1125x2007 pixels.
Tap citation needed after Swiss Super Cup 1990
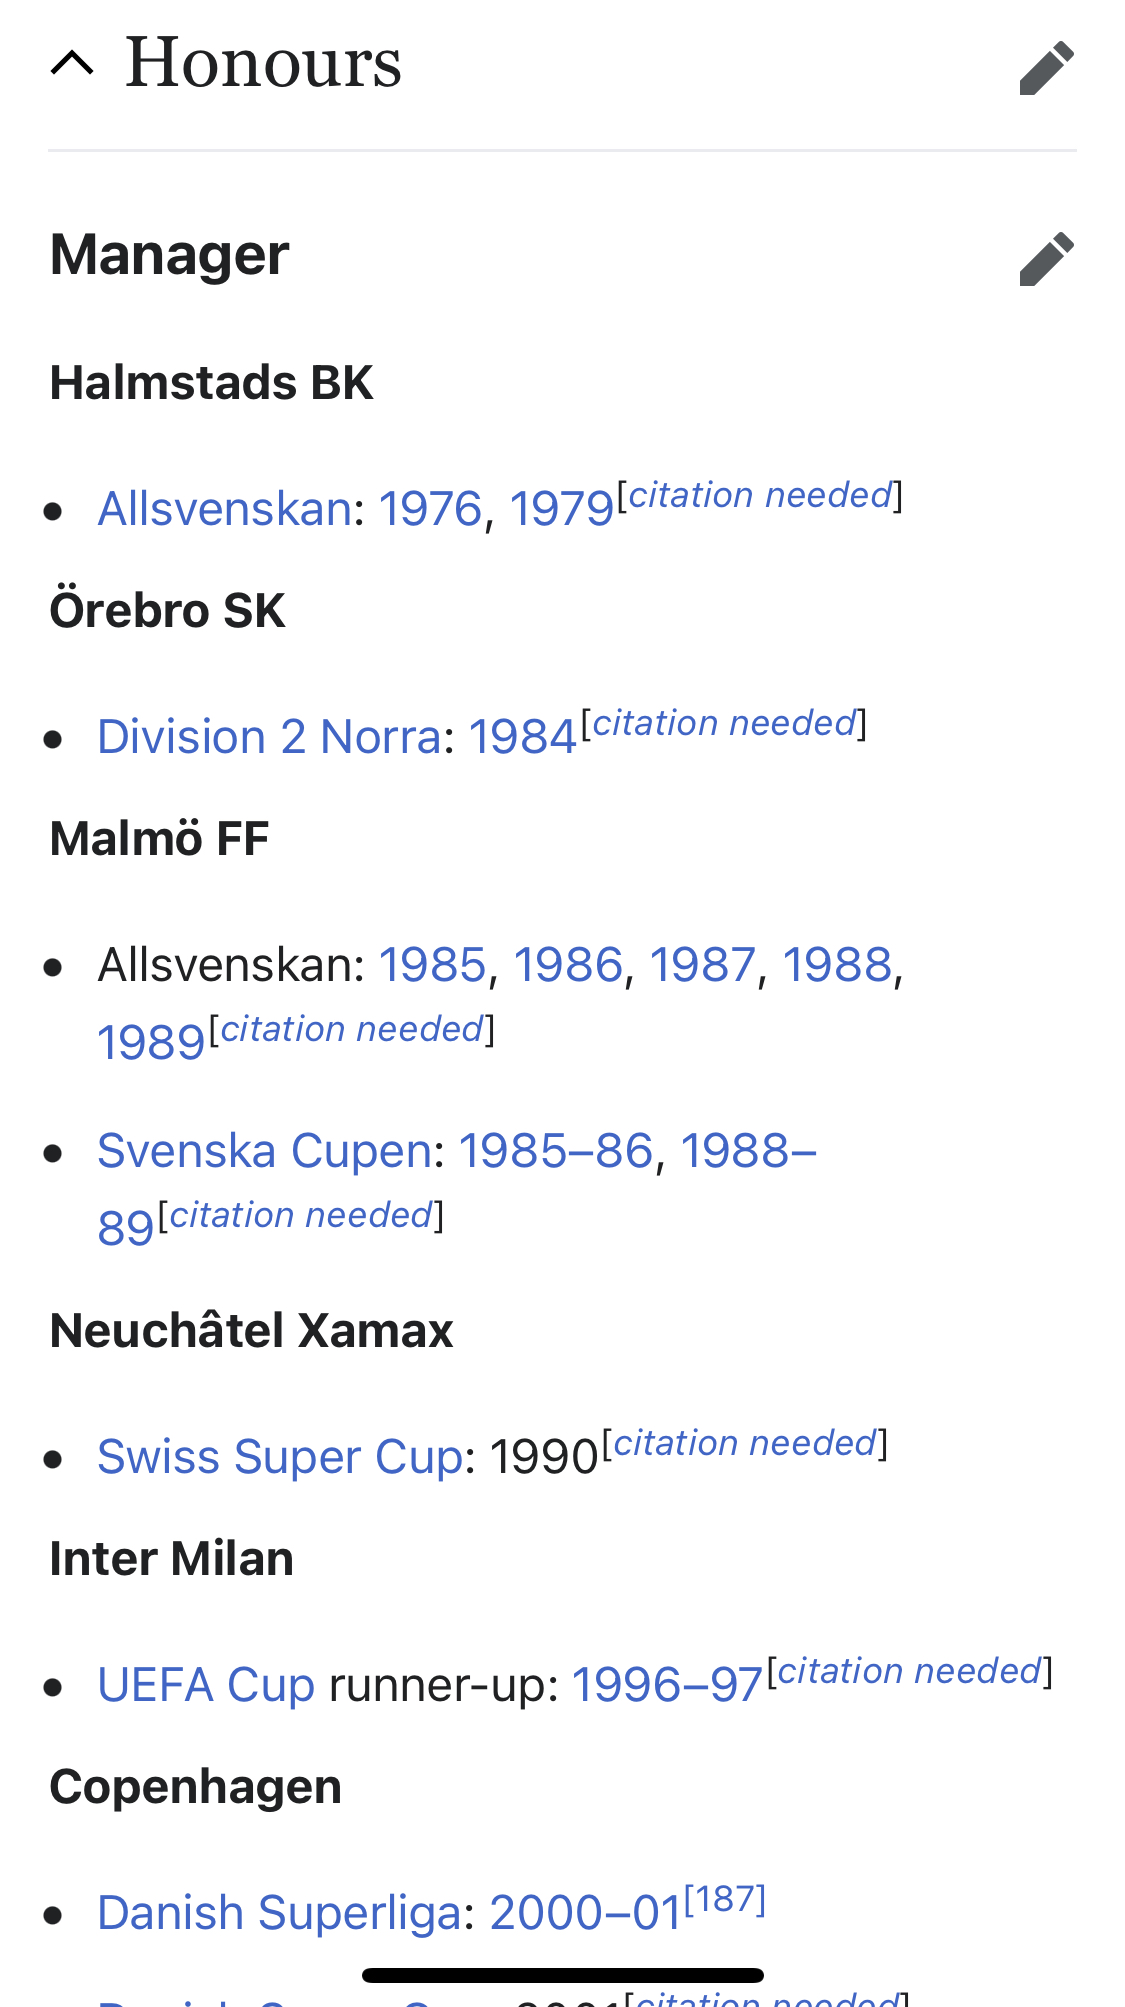(x=745, y=1443)
